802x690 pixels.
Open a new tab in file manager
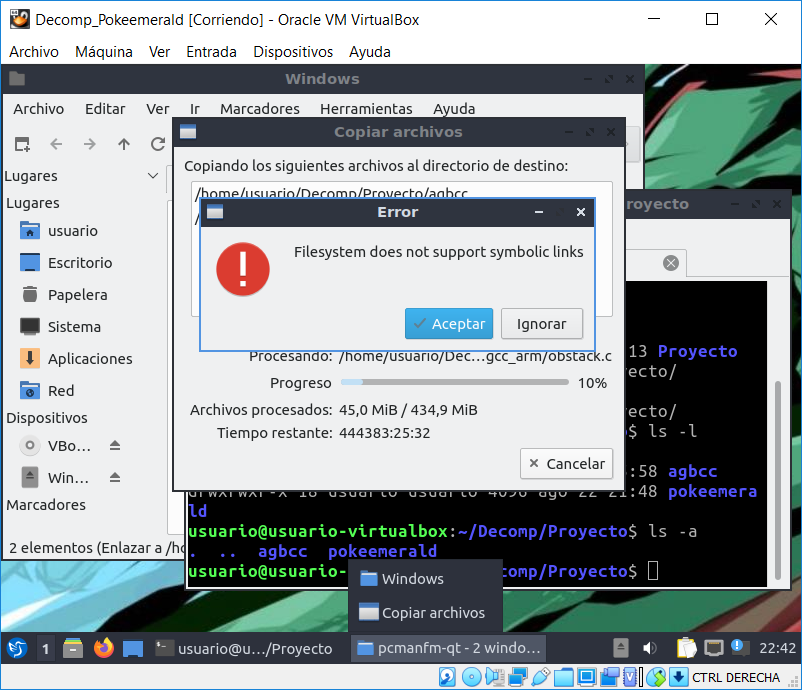pyautogui.click(x=22, y=144)
